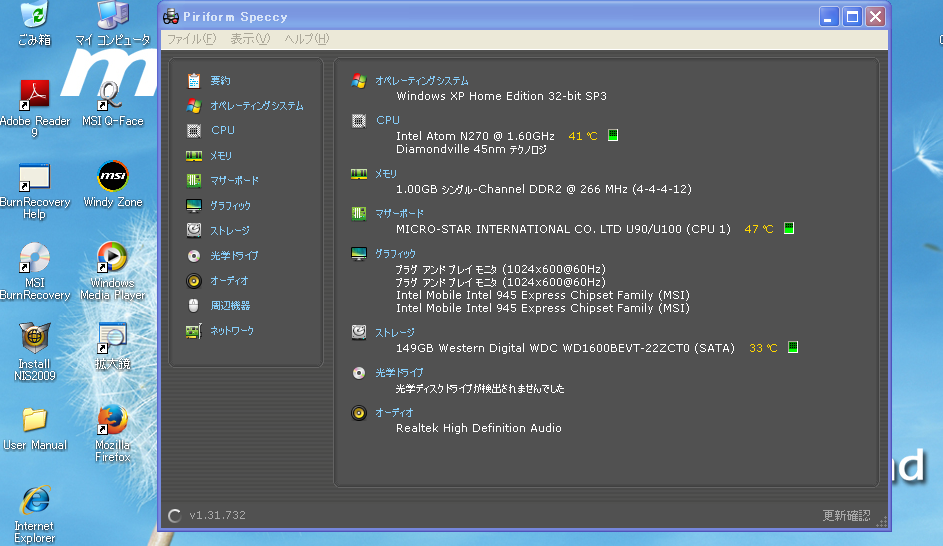Open the 要約 summary sidebar icon
This screenshot has width=943, height=546.
pos(194,81)
